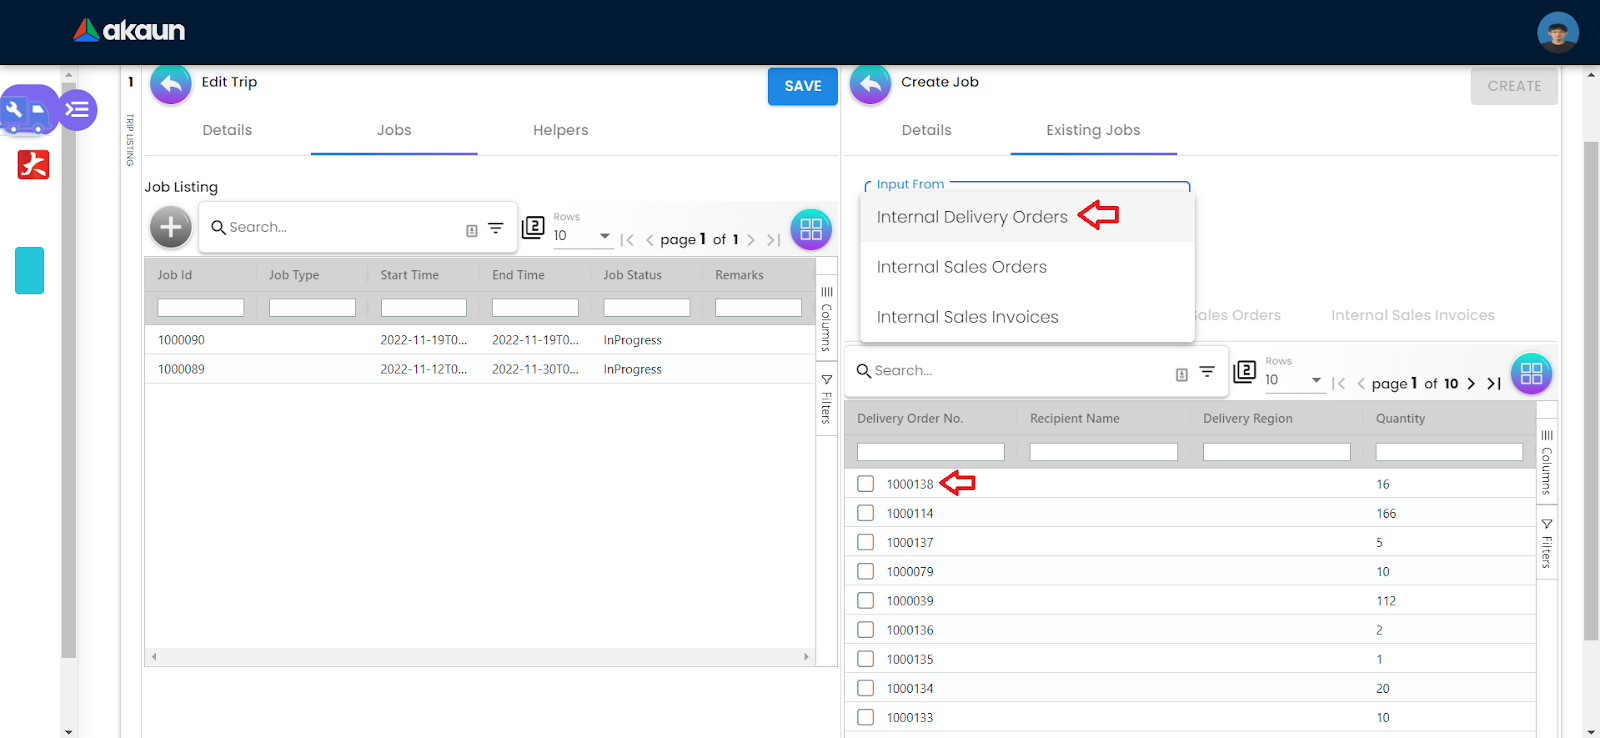Click the user profile avatar
Screen dimensions: 1600x738
1557,33
